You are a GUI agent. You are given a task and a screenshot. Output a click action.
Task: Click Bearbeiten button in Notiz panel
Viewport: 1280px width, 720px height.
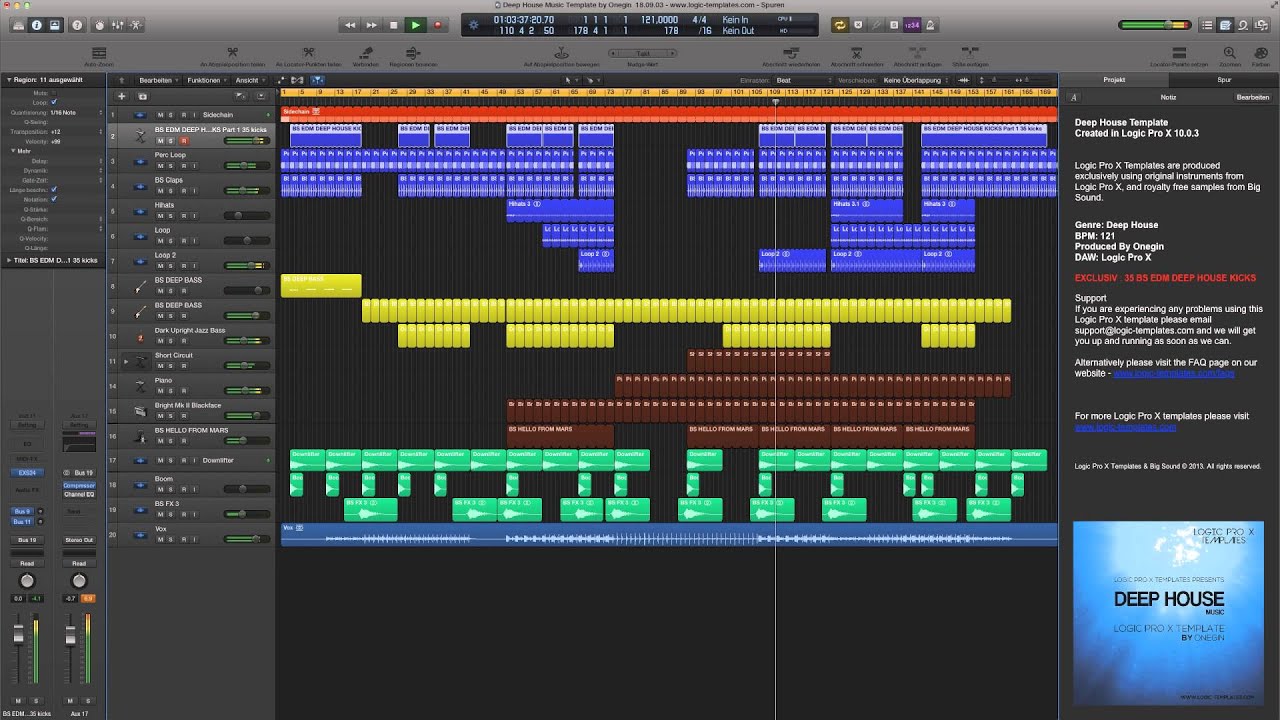tap(1253, 97)
